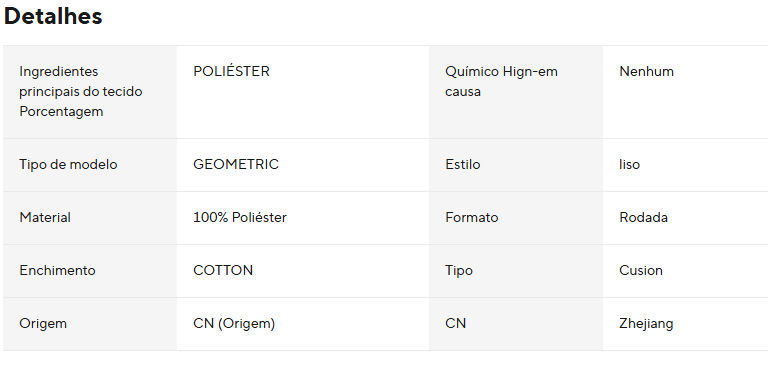The width and height of the screenshot is (768, 365).
Task: Select the Tipo de modelo label
Action: click(x=68, y=165)
